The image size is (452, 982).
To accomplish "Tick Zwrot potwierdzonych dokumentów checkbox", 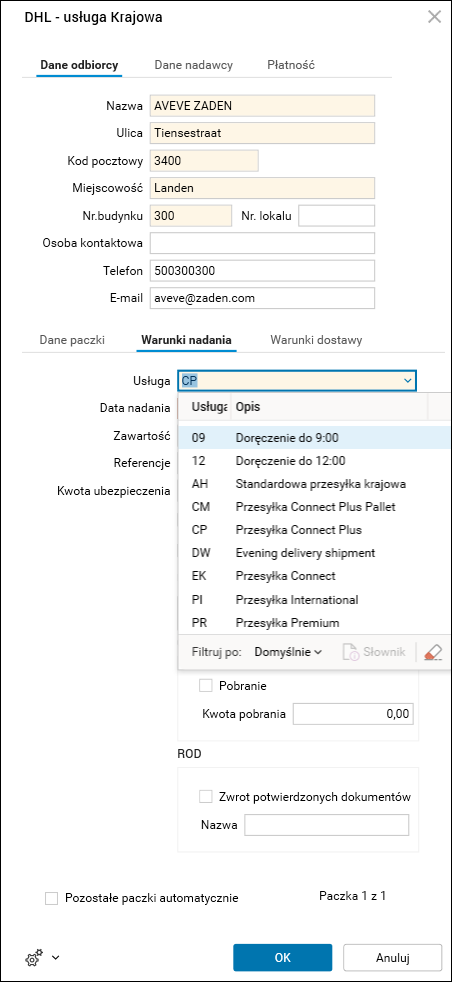I will tap(205, 797).
